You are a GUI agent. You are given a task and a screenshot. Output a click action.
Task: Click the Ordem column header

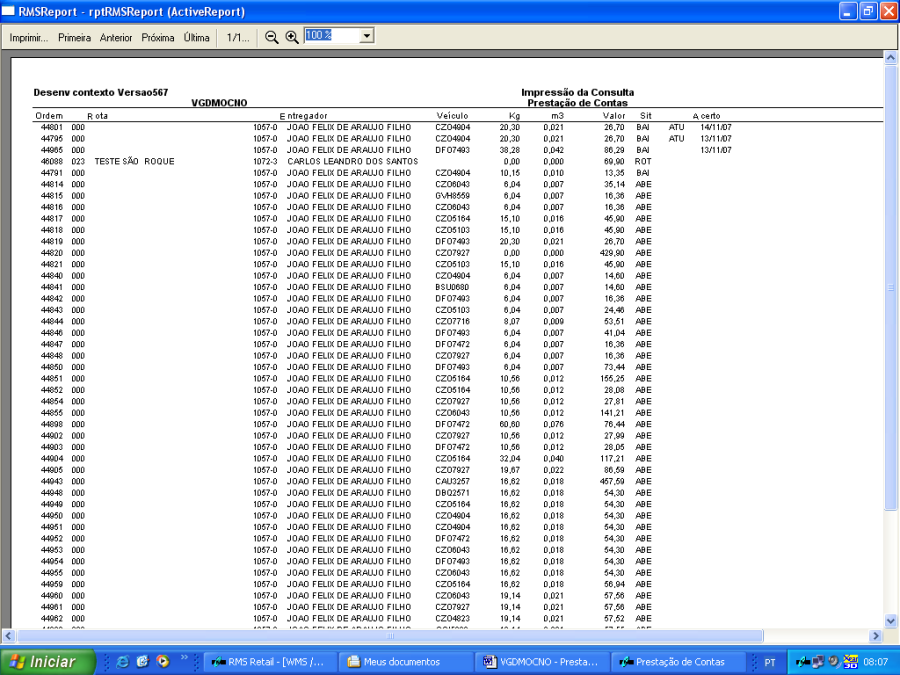pos(49,116)
